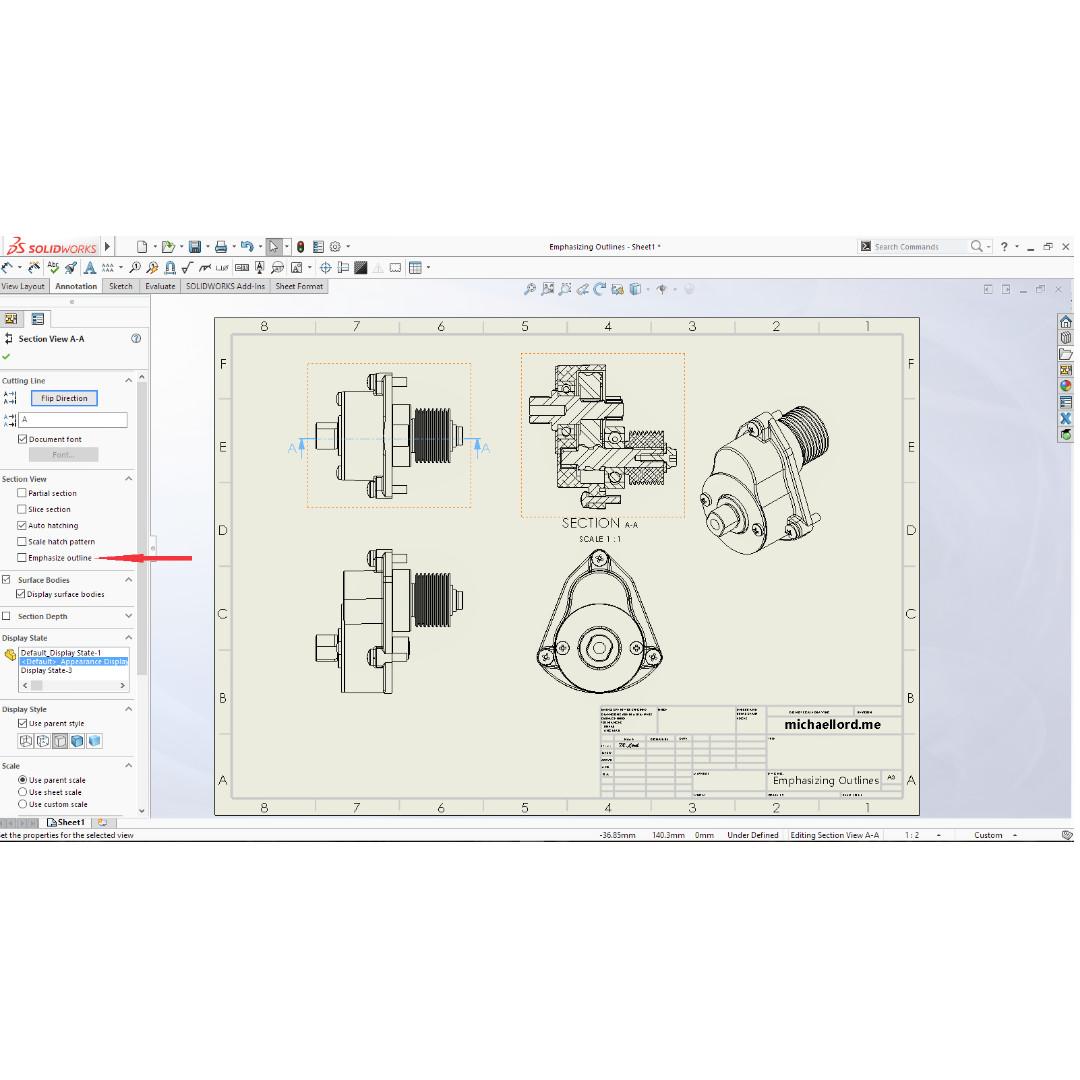This screenshot has width=1080, height=1080.
Task: Collapse the Display State section
Action: click(x=128, y=637)
